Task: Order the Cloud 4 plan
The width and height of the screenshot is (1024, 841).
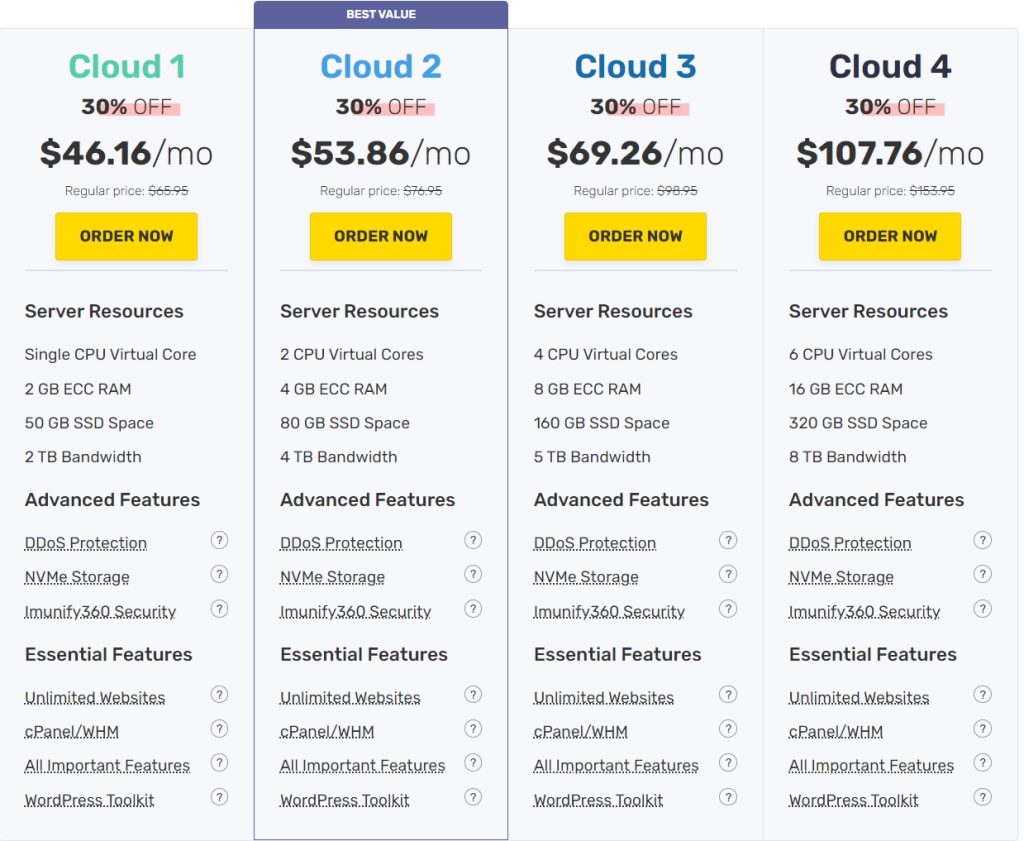Action: click(x=890, y=237)
